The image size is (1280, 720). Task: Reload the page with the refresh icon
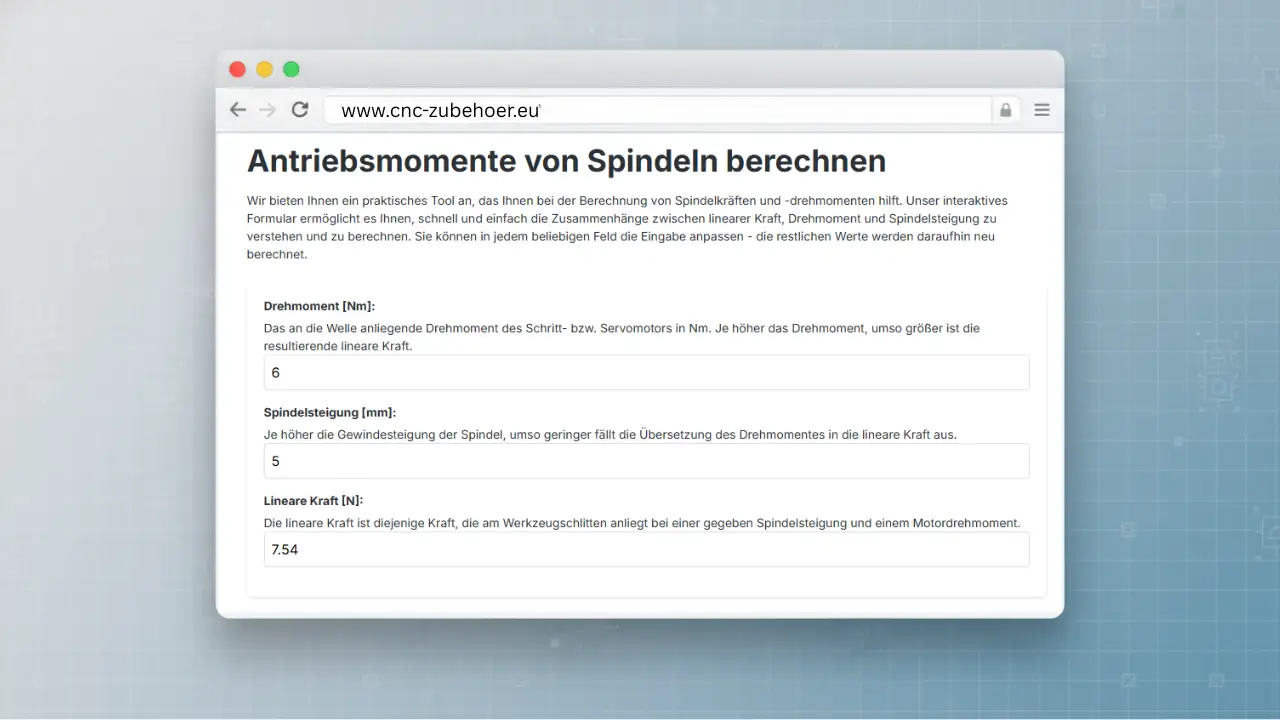[x=300, y=110]
